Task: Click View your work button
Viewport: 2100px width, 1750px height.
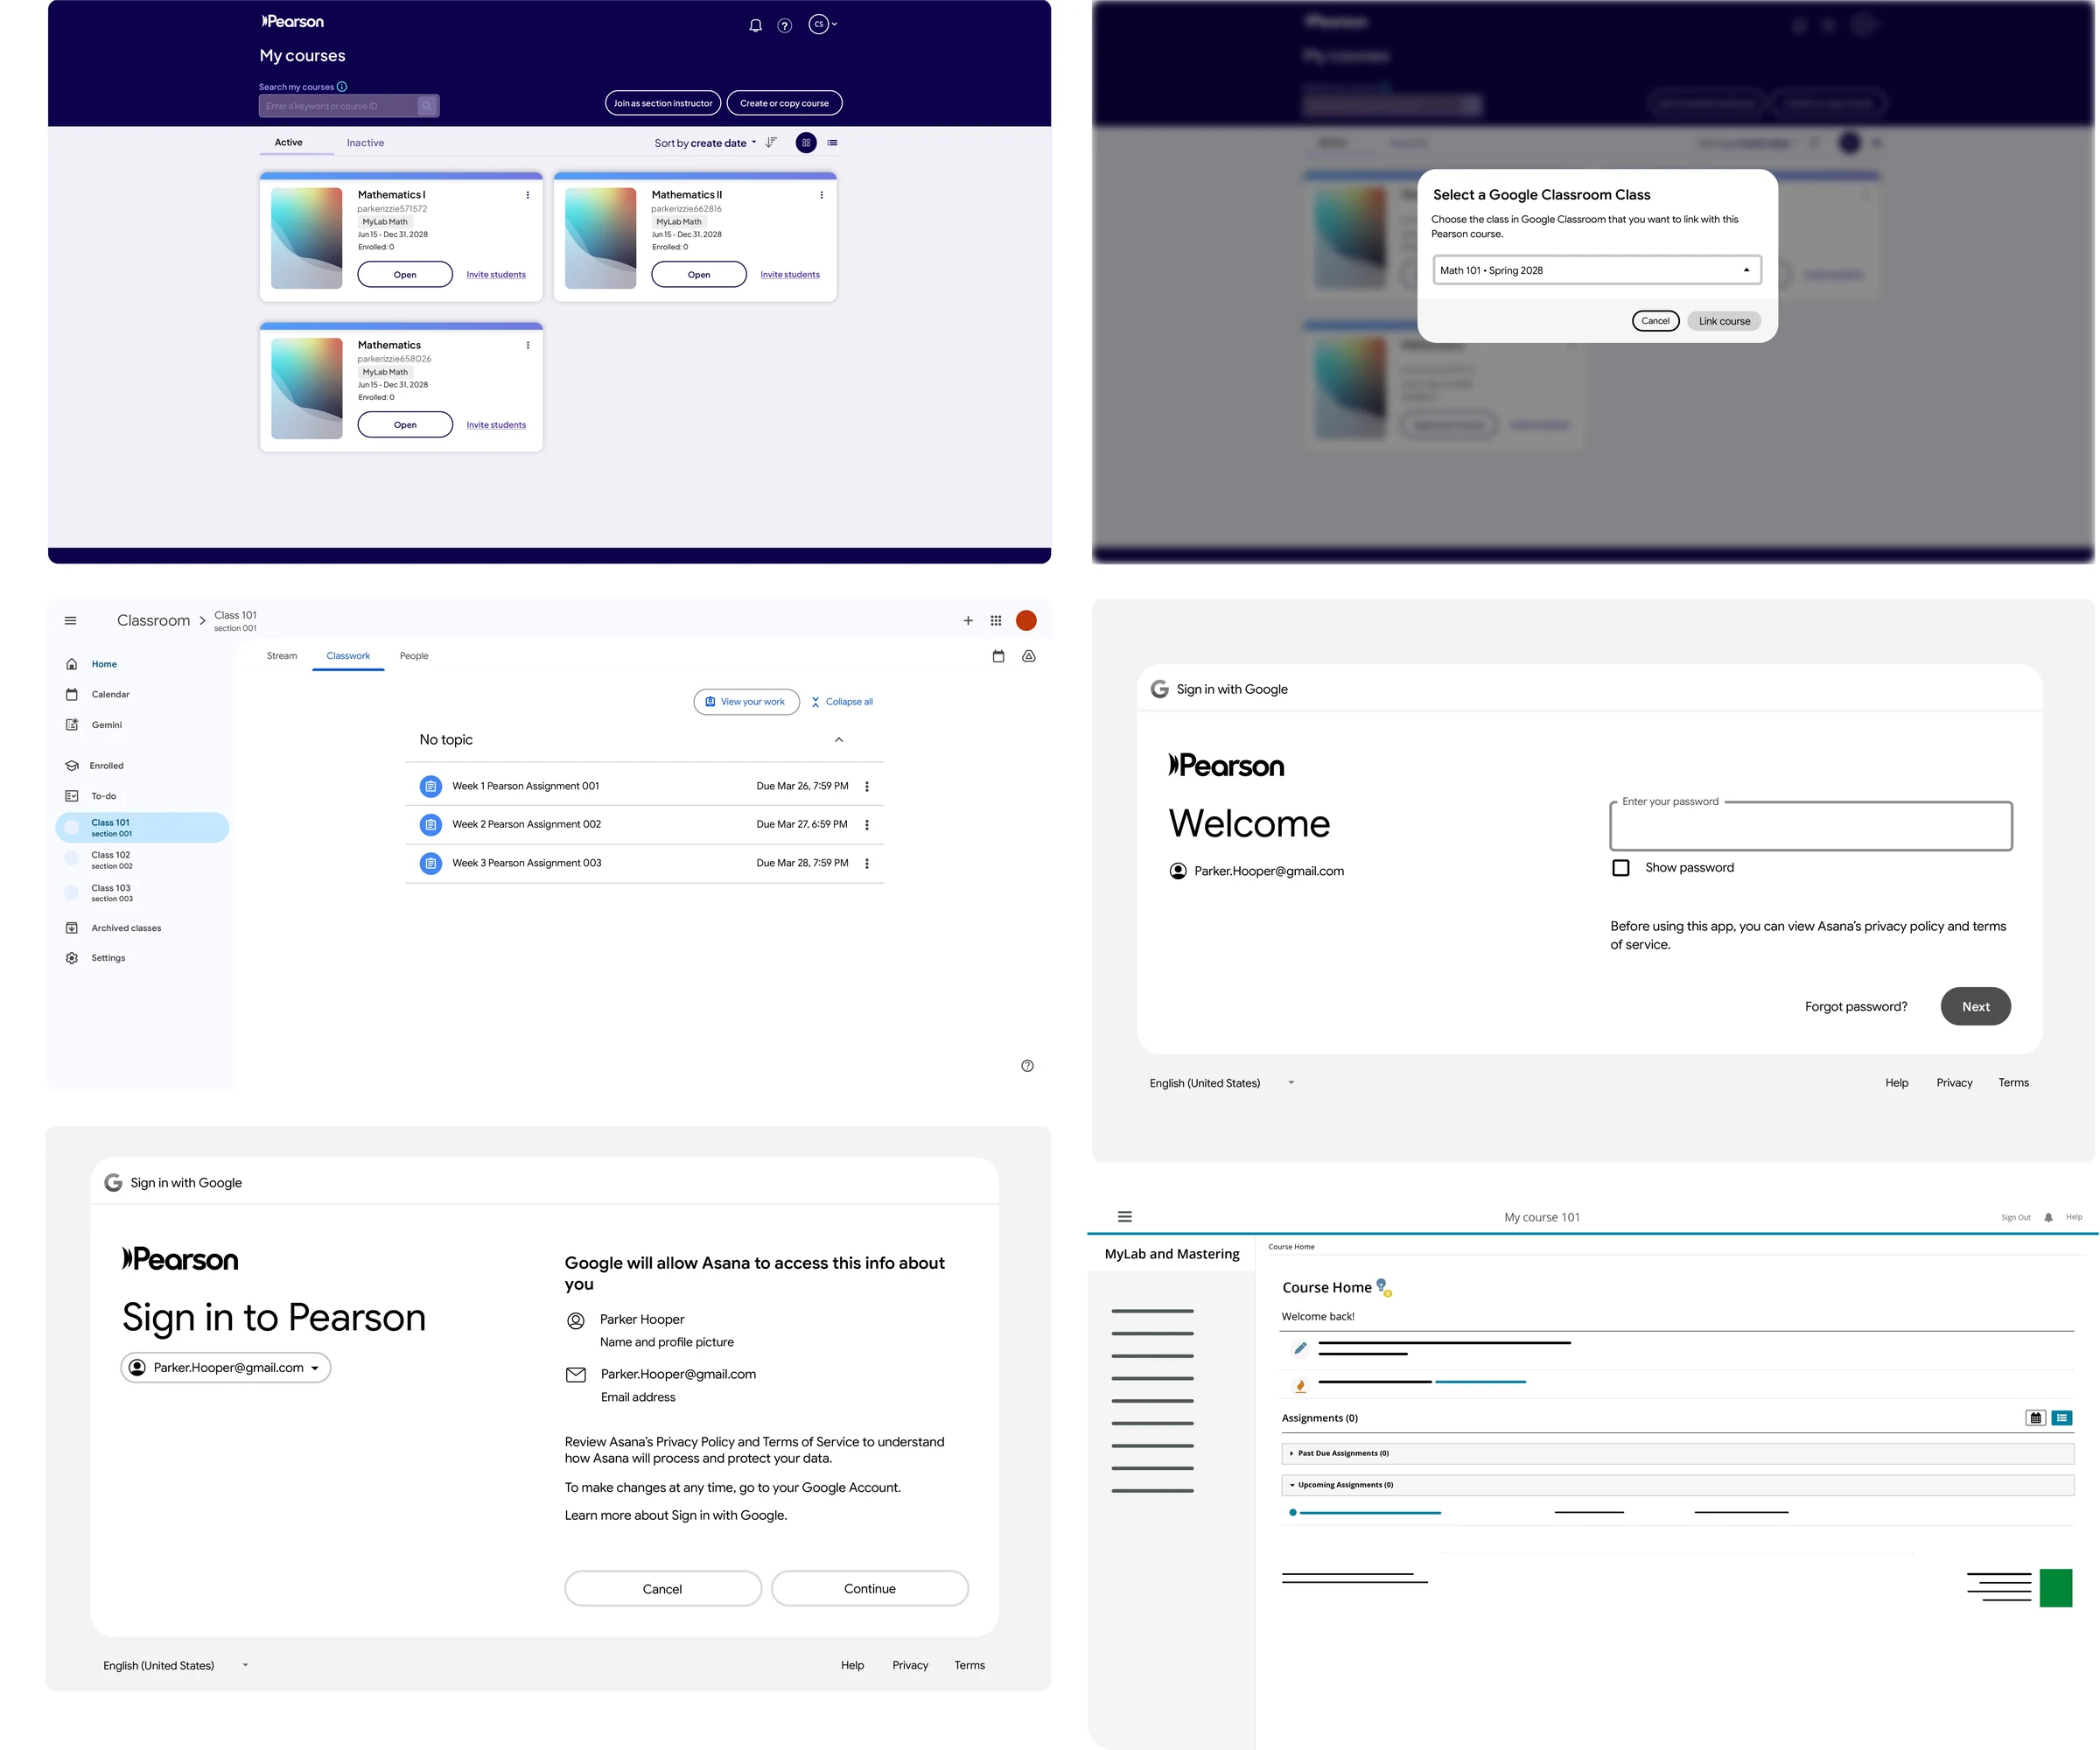Action: 746,702
